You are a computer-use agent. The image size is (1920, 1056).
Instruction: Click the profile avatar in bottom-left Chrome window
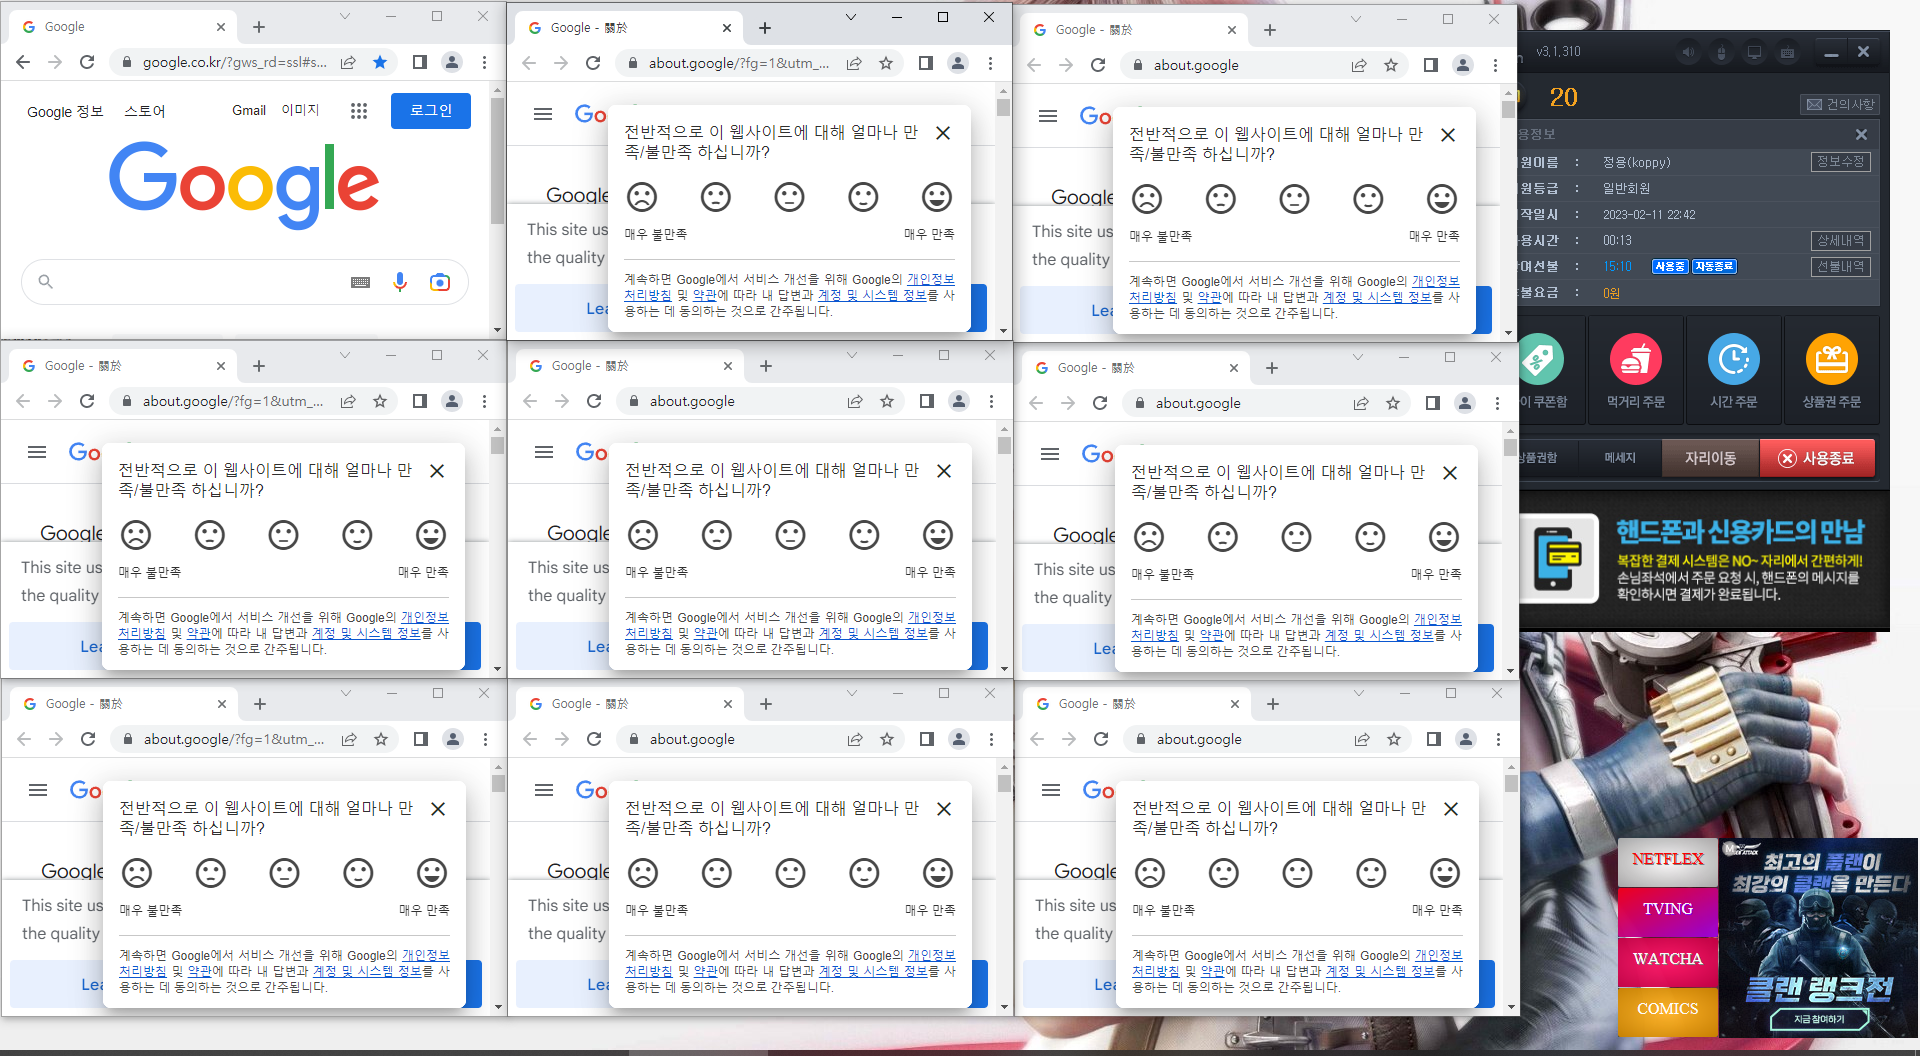click(453, 739)
